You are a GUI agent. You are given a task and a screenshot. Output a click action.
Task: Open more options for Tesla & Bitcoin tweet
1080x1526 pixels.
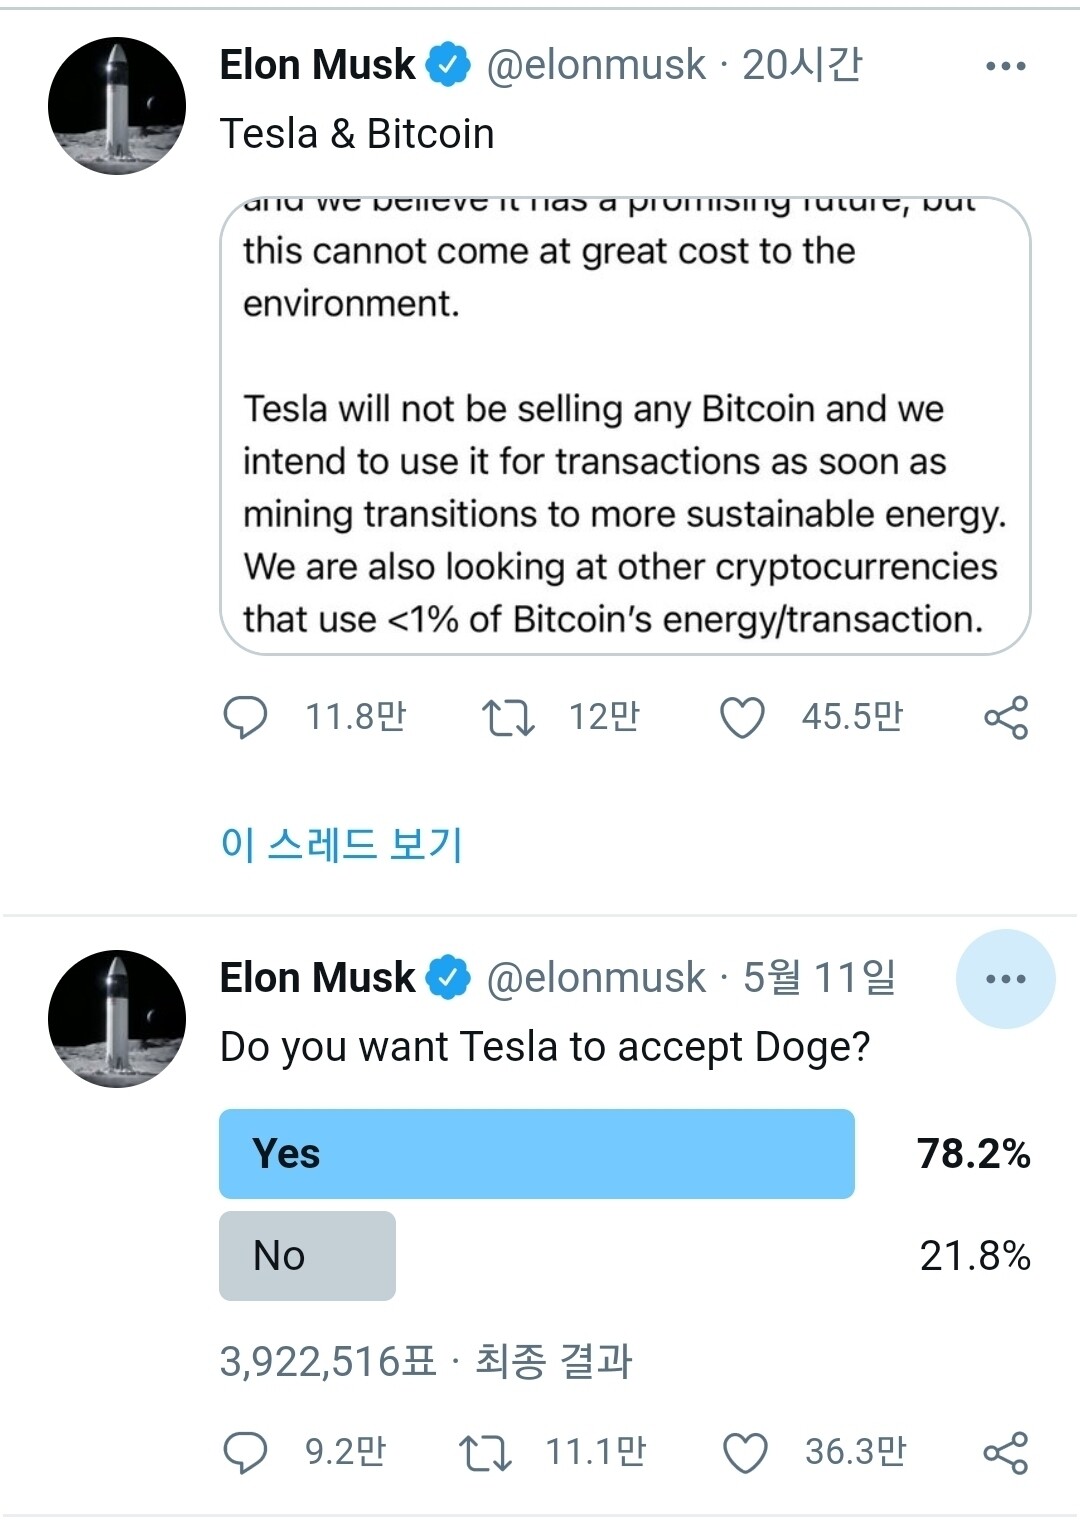(1005, 66)
